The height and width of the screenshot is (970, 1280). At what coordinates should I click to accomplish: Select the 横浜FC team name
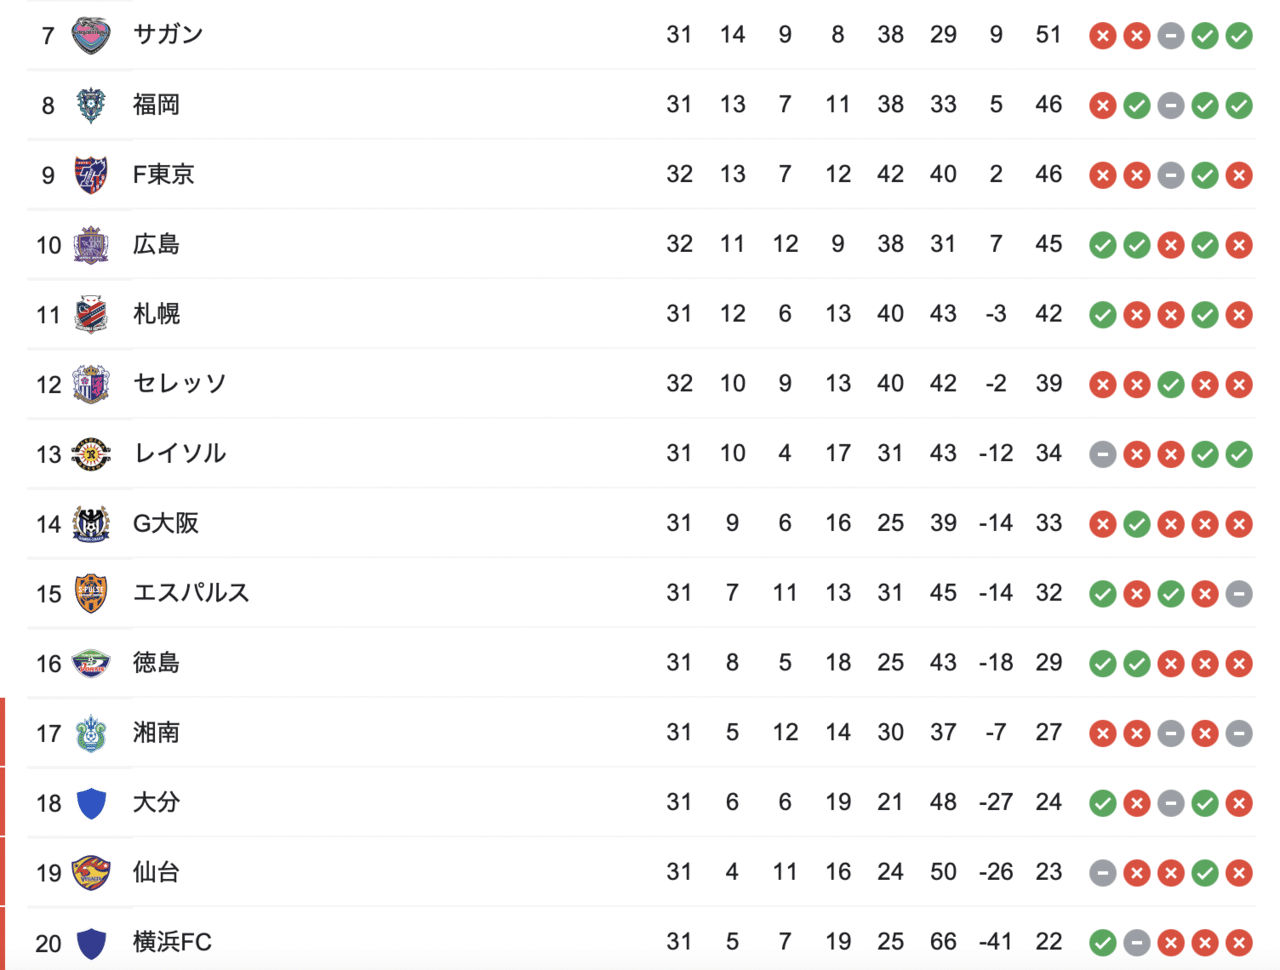(172, 942)
